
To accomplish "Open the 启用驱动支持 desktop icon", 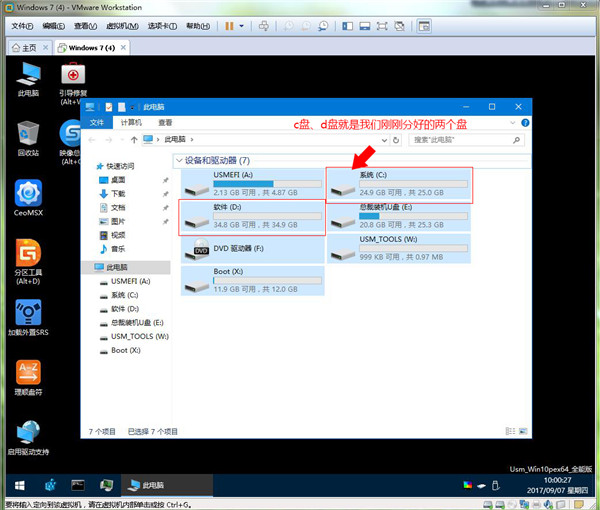I will pyautogui.click(x=28, y=437).
